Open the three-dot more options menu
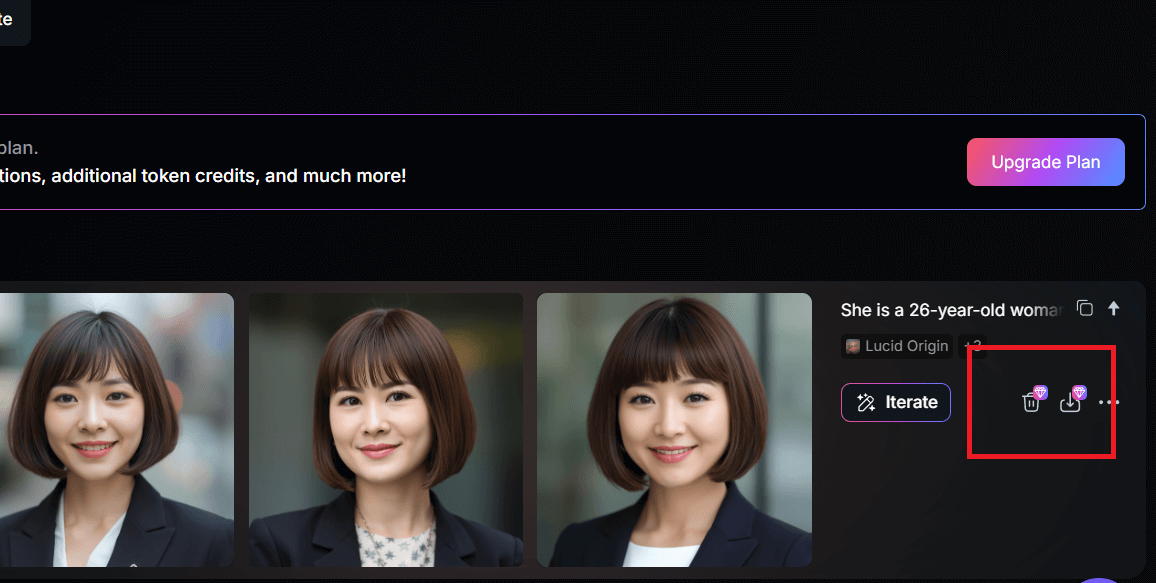Image resolution: width=1156 pixels, height=583 pixels. point(1109,402)
